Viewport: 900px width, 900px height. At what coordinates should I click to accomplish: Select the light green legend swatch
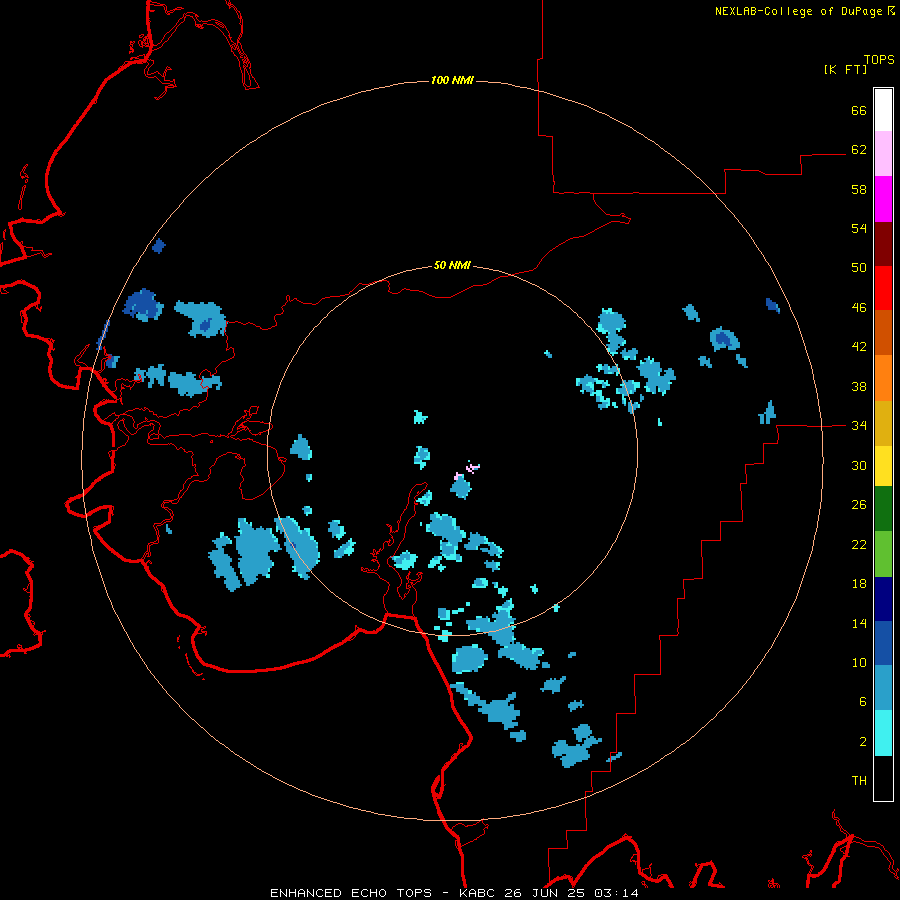(883, 554)
